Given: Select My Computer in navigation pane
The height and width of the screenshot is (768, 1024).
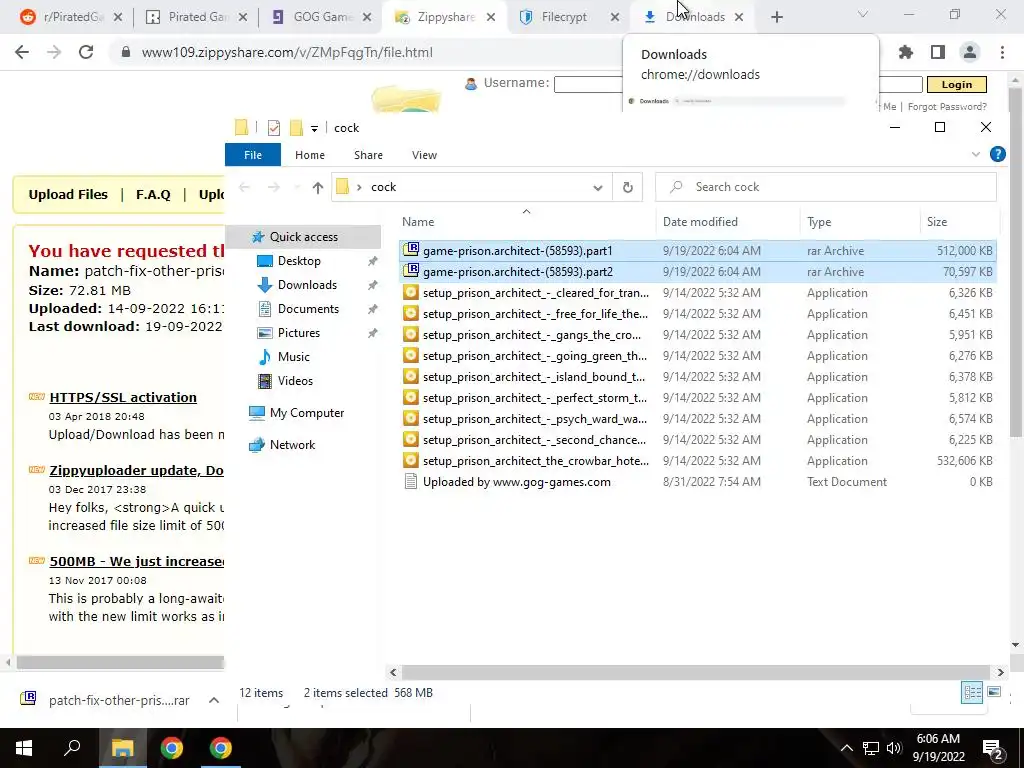Looking at the screenshot, I should (306, 413).
